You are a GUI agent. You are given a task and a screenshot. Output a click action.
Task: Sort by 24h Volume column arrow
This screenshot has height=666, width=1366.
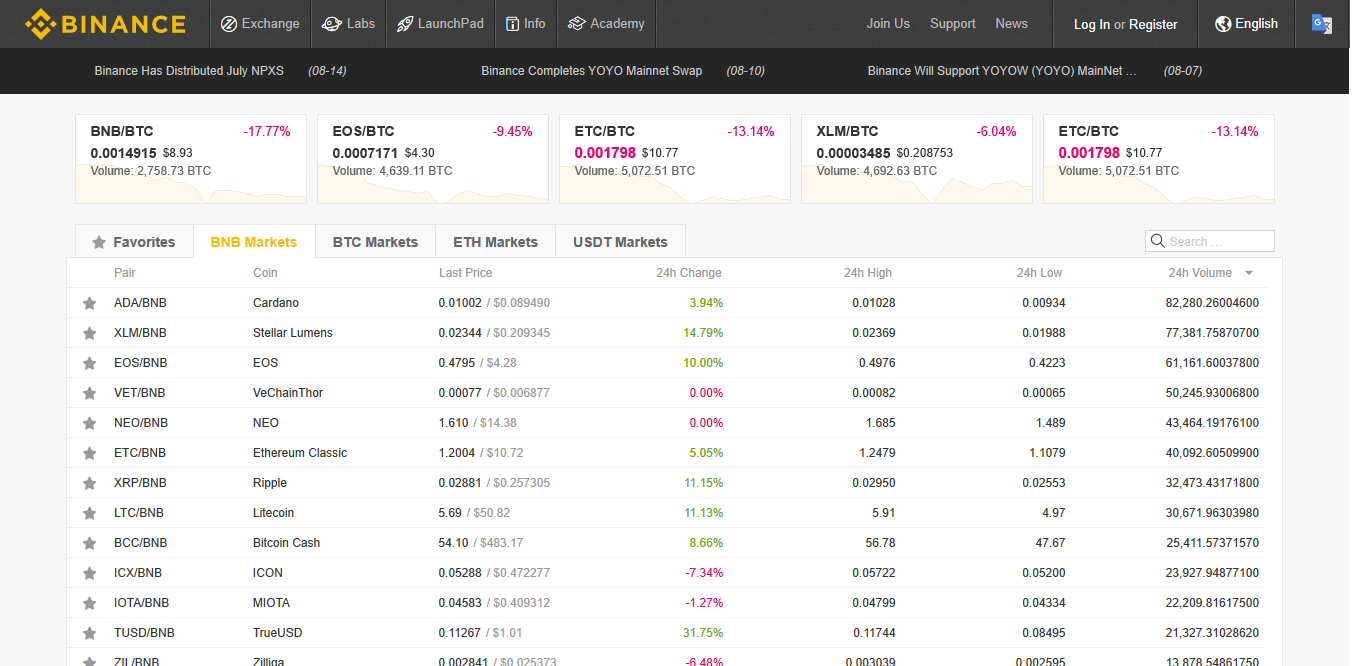tap(1249, 273)
